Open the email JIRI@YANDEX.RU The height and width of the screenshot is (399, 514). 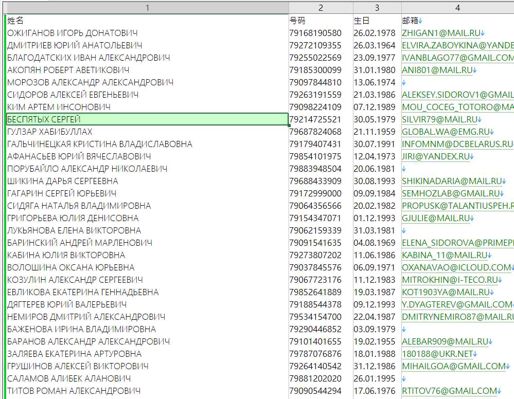point(436,156)
